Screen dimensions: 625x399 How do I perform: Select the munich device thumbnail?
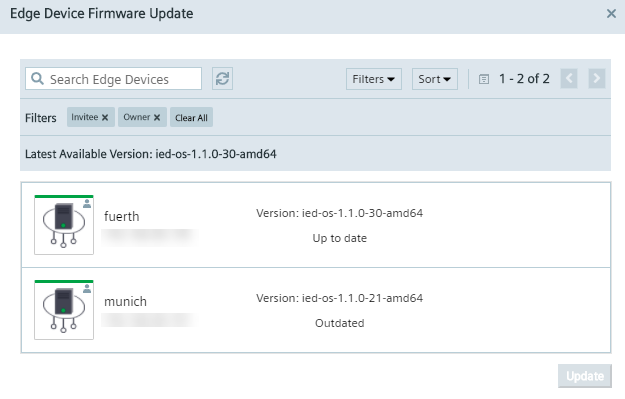[64, 310]
